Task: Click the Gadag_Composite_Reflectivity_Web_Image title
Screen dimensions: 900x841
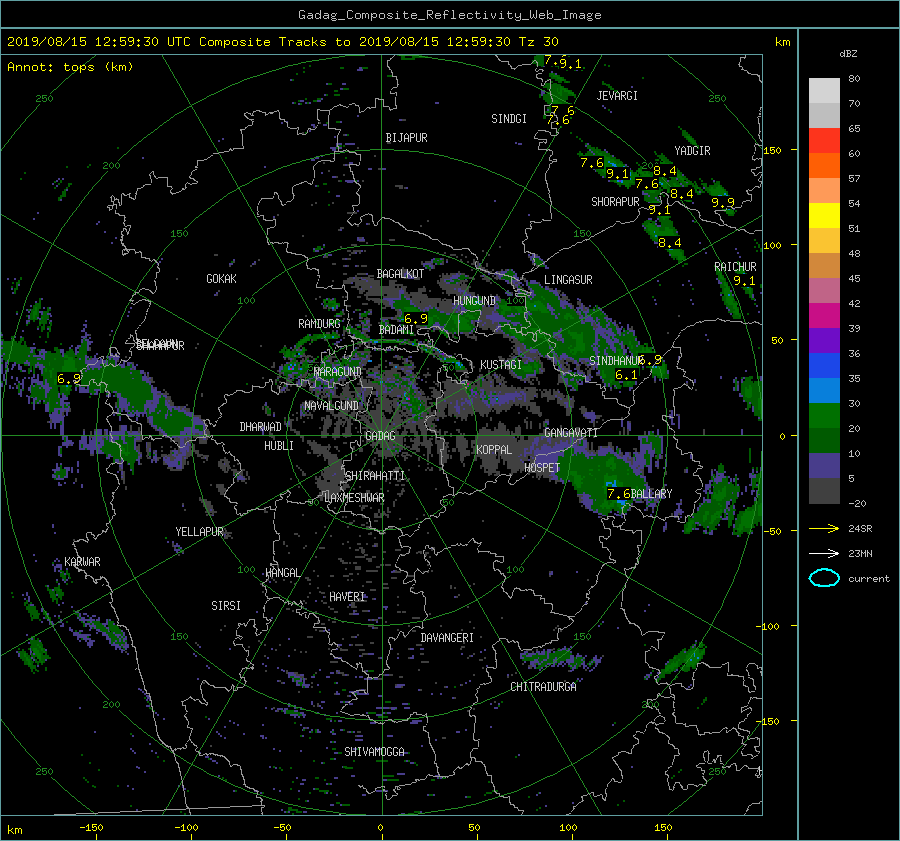Action: 449,15
